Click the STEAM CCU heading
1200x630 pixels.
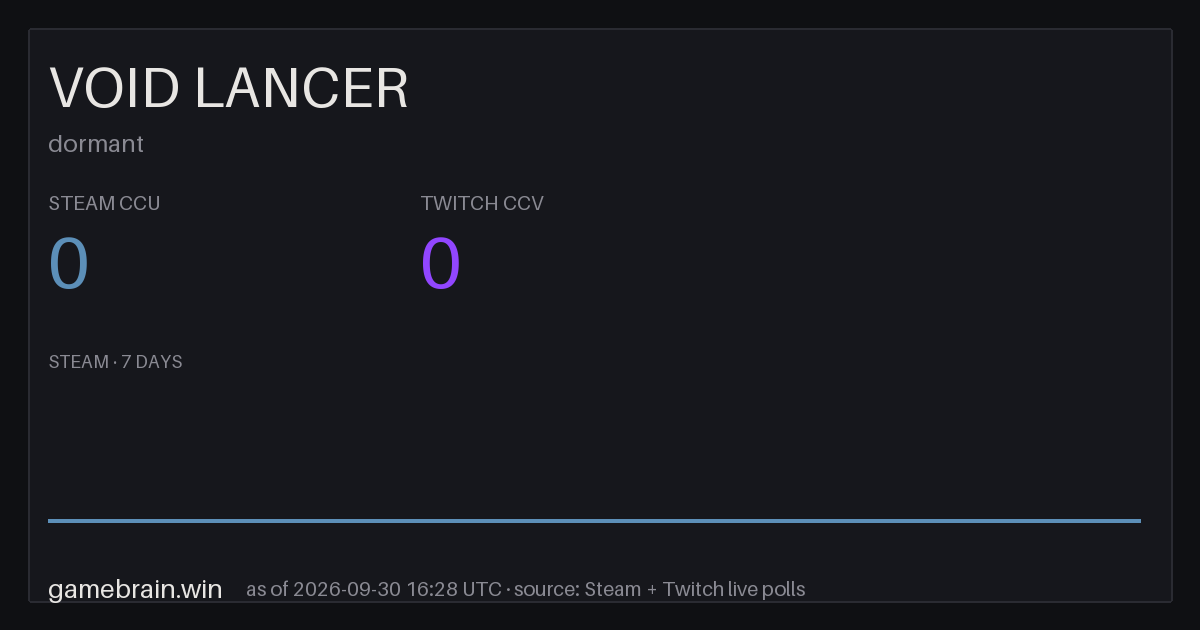click(x=104, y=204)
